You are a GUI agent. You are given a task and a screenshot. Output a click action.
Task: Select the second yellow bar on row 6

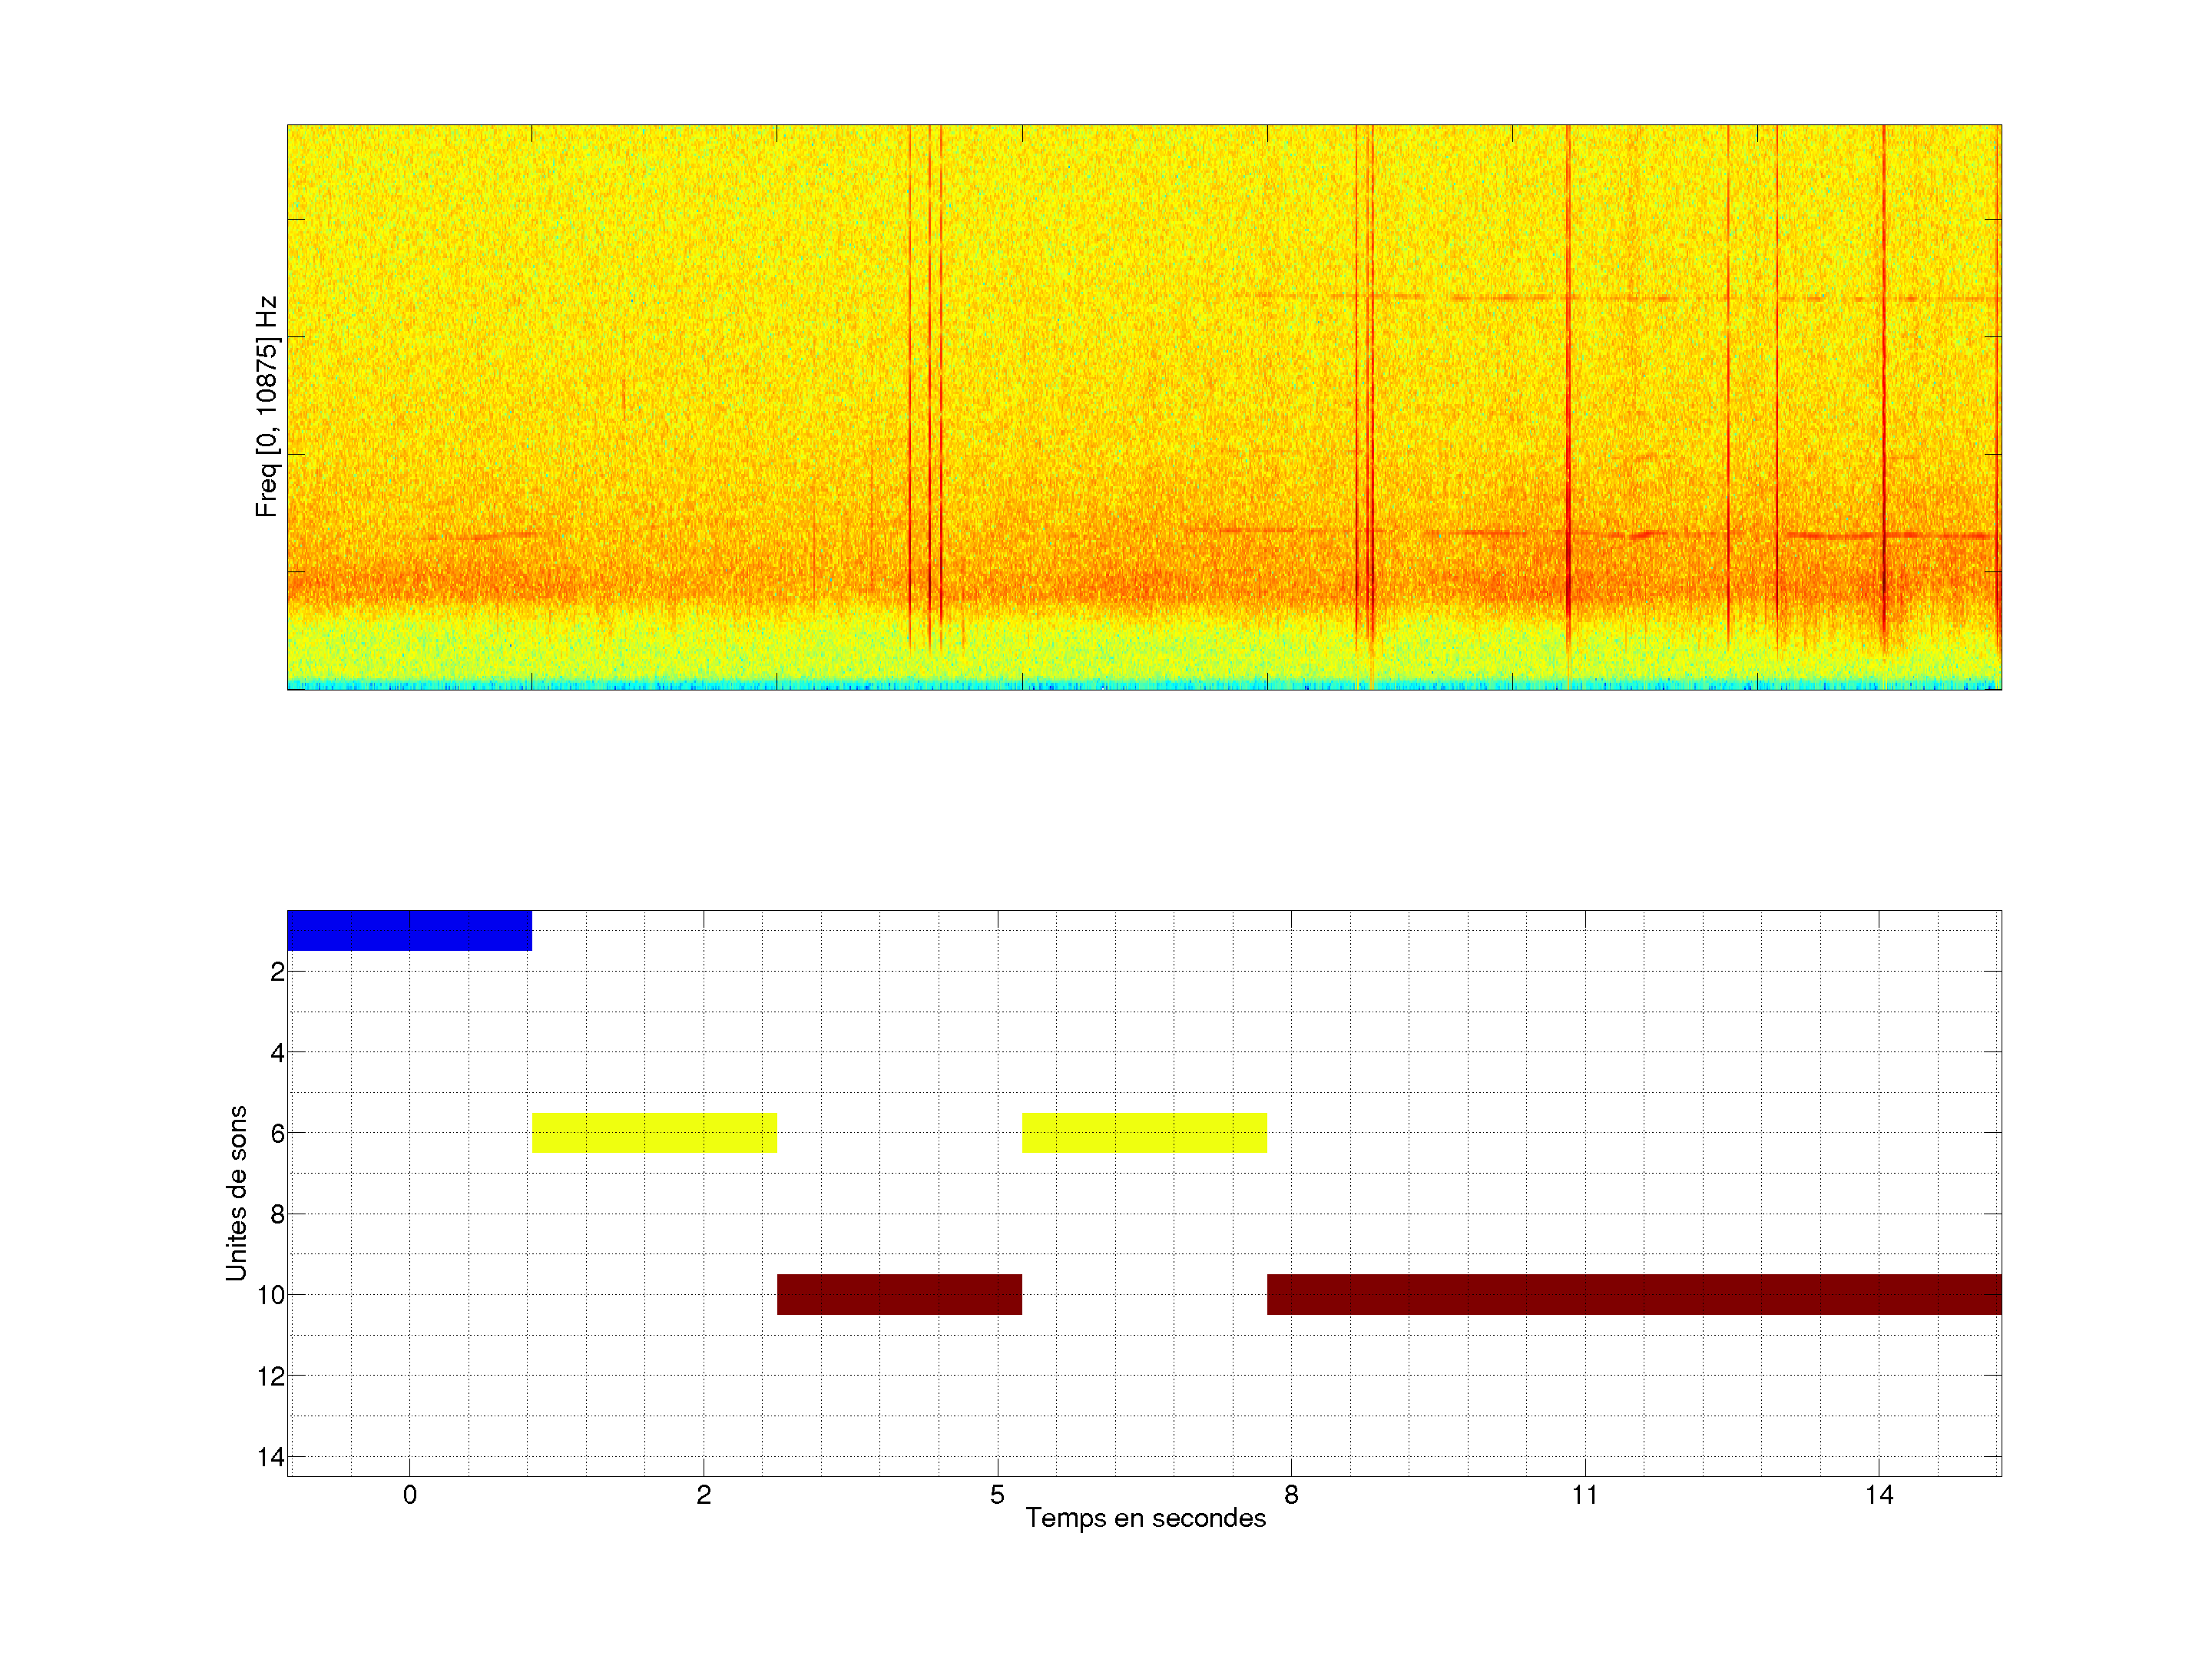pos(1144,1133)
